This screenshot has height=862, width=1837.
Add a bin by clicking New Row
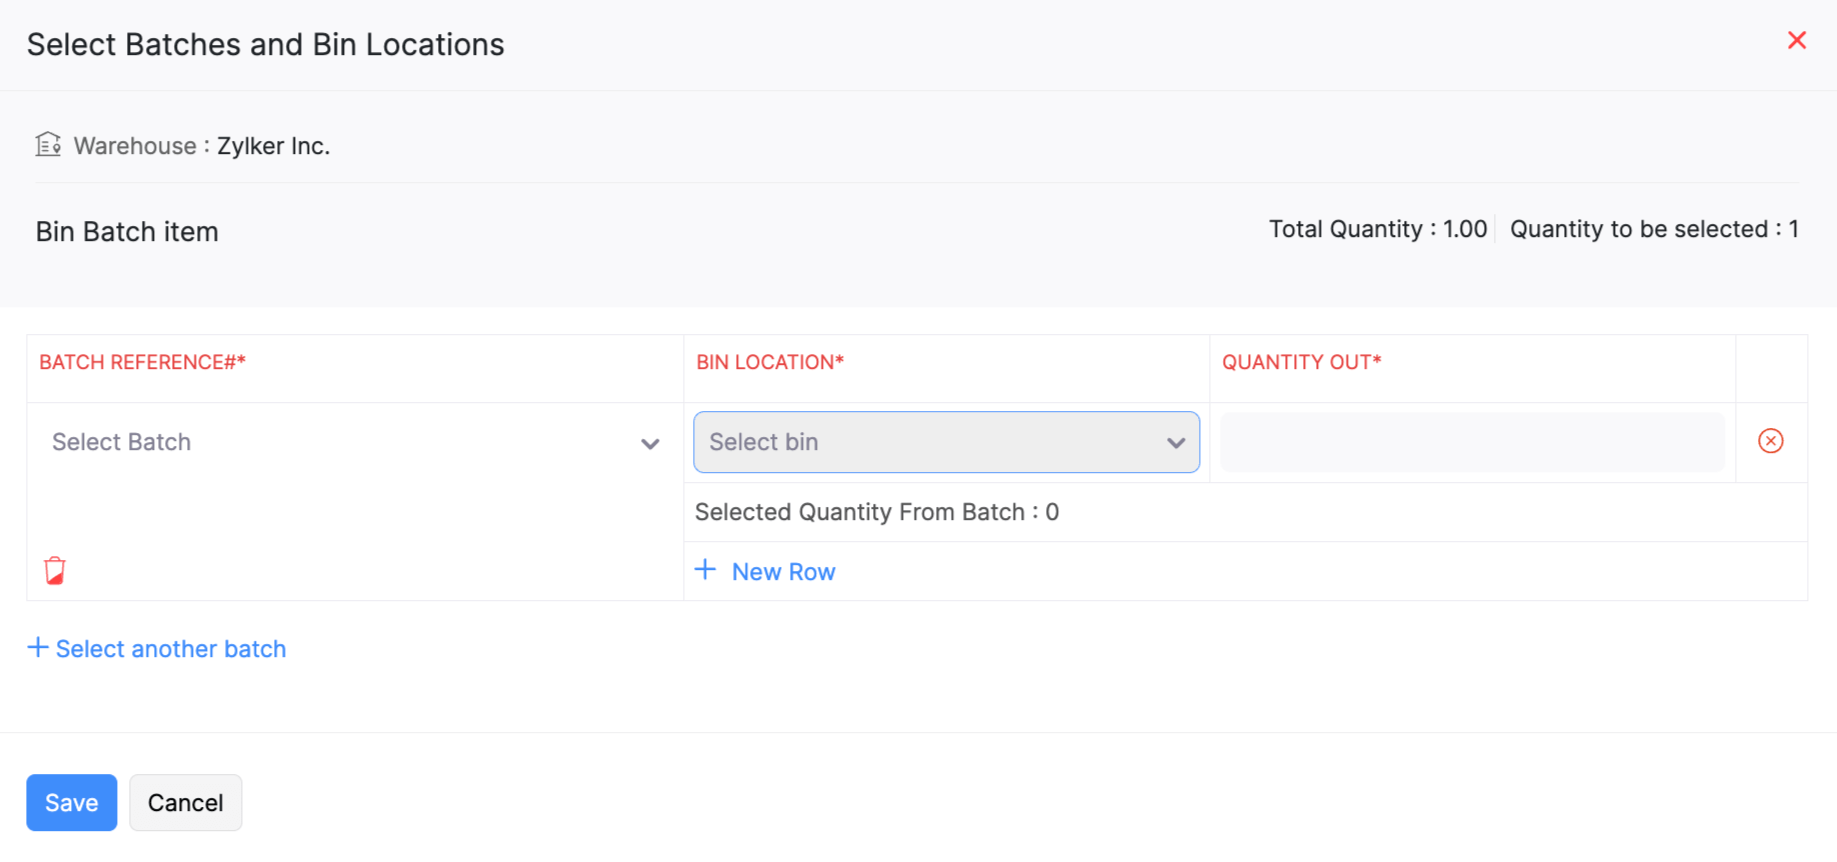point(784,571)
